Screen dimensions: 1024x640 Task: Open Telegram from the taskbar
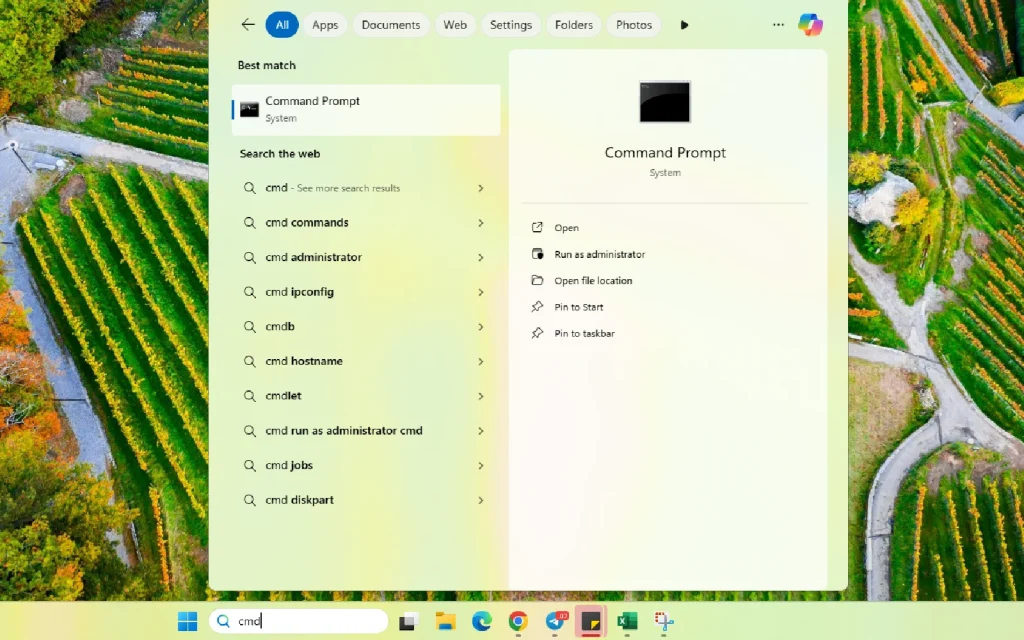(x=556, y=621)
